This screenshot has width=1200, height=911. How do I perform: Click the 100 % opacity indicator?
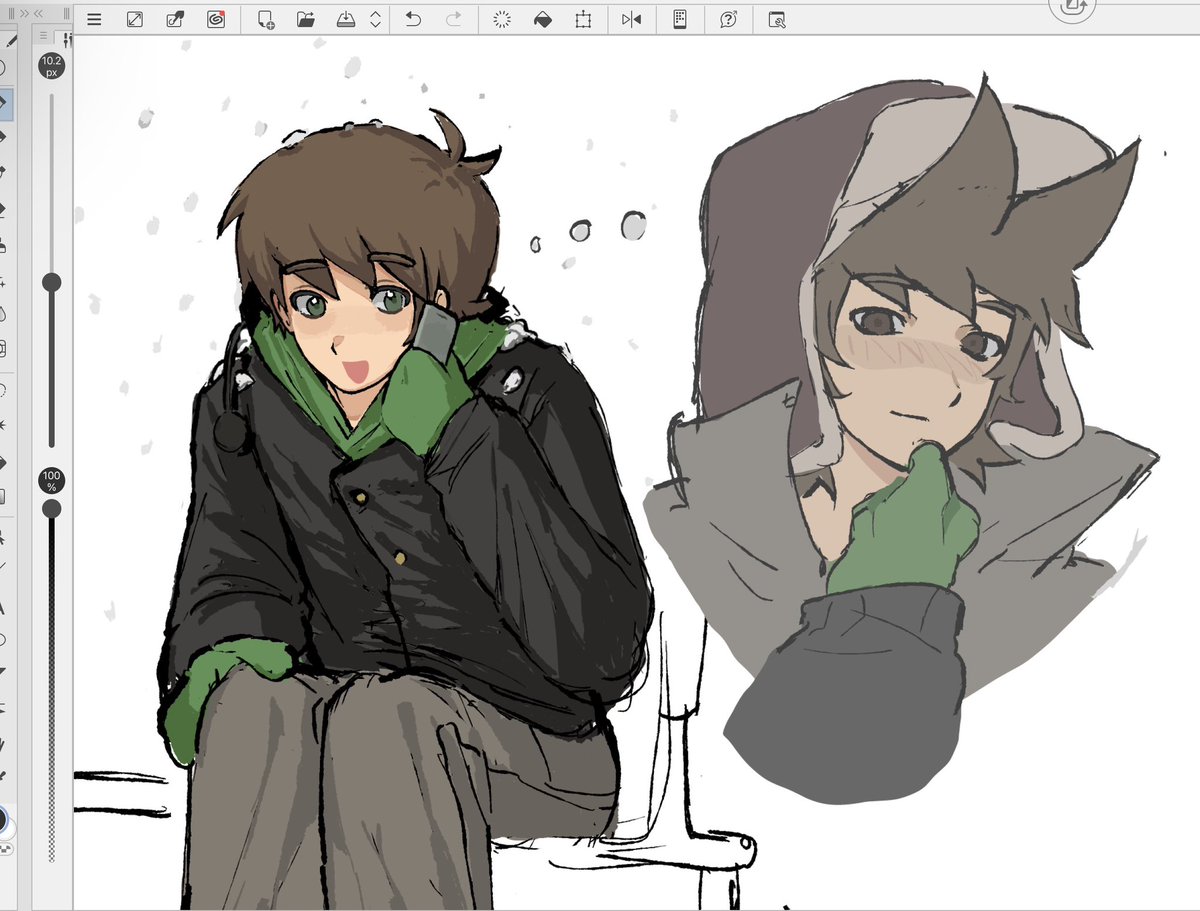pyautogui.click(x=52, y=479)
